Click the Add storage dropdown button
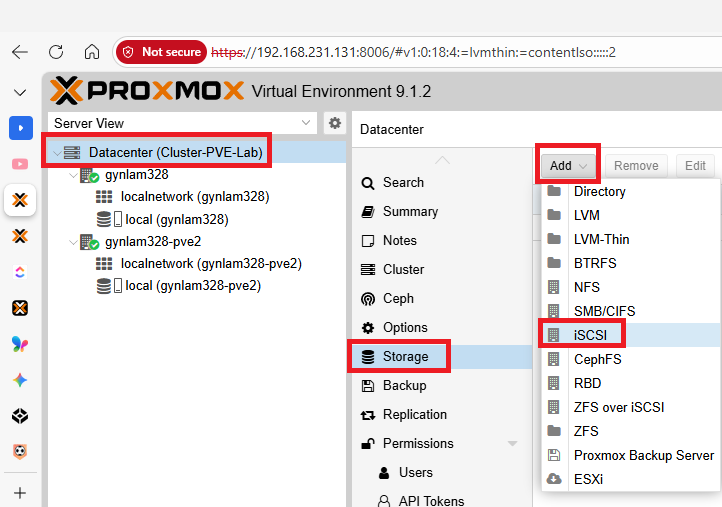 pos(568,166)
